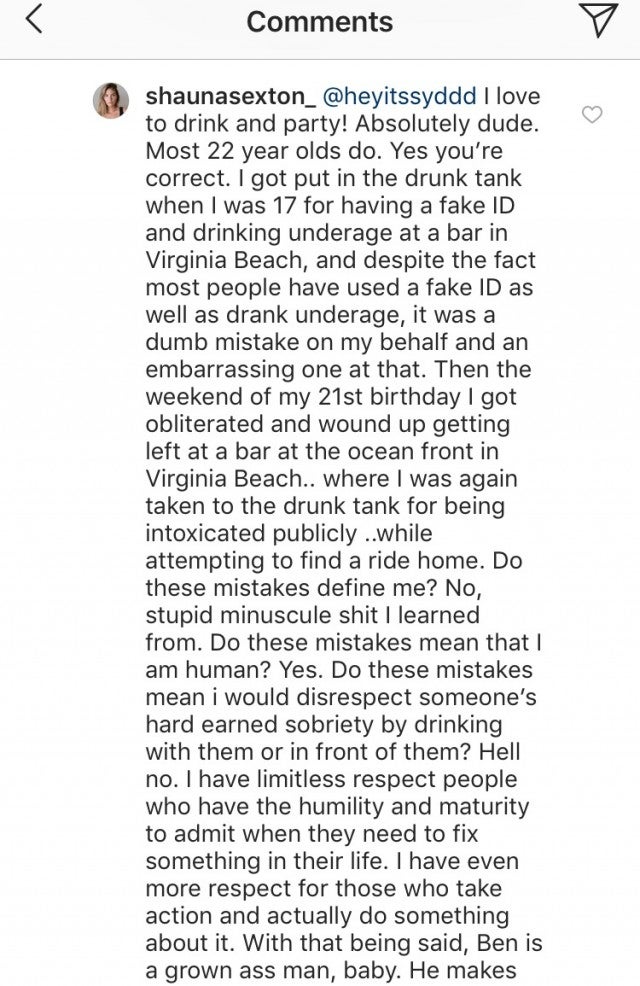Open direct messages via paper plane icon

(x=599, y=21)
